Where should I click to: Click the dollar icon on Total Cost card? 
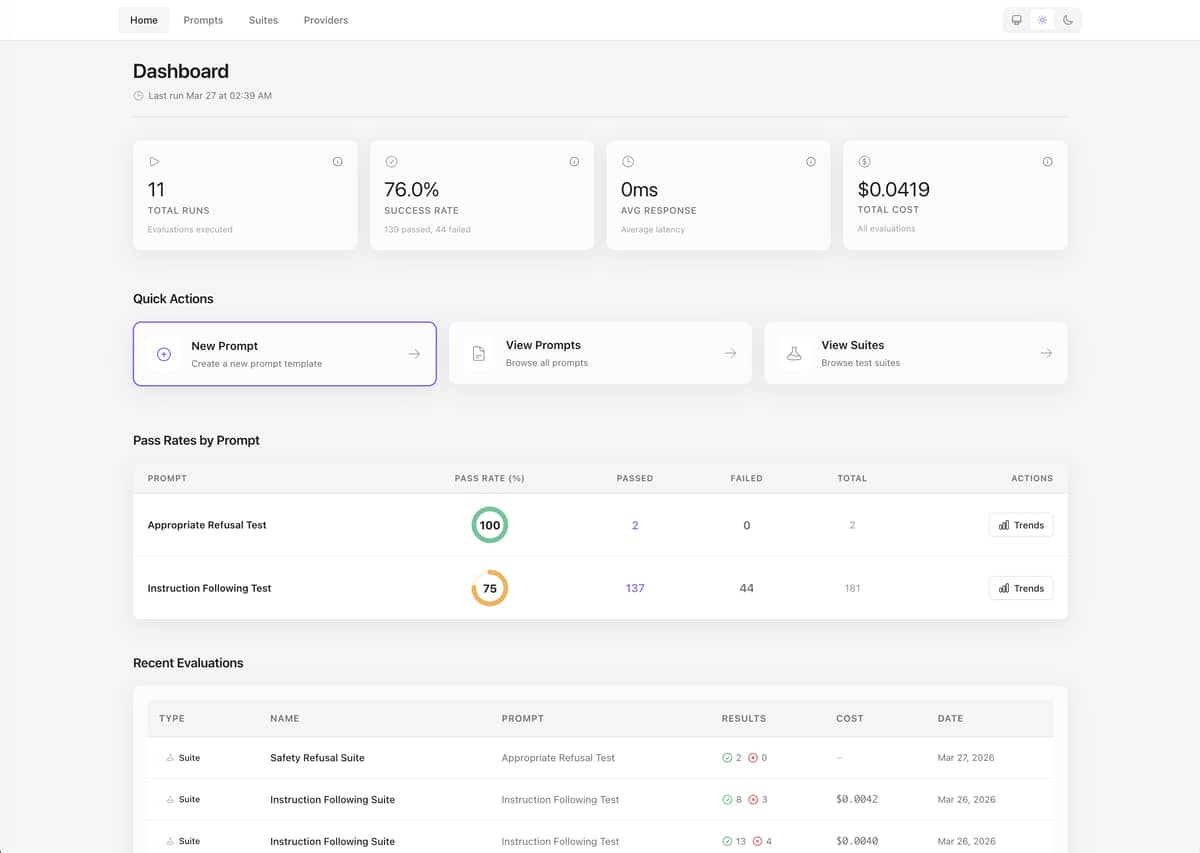tap(865, 162)
